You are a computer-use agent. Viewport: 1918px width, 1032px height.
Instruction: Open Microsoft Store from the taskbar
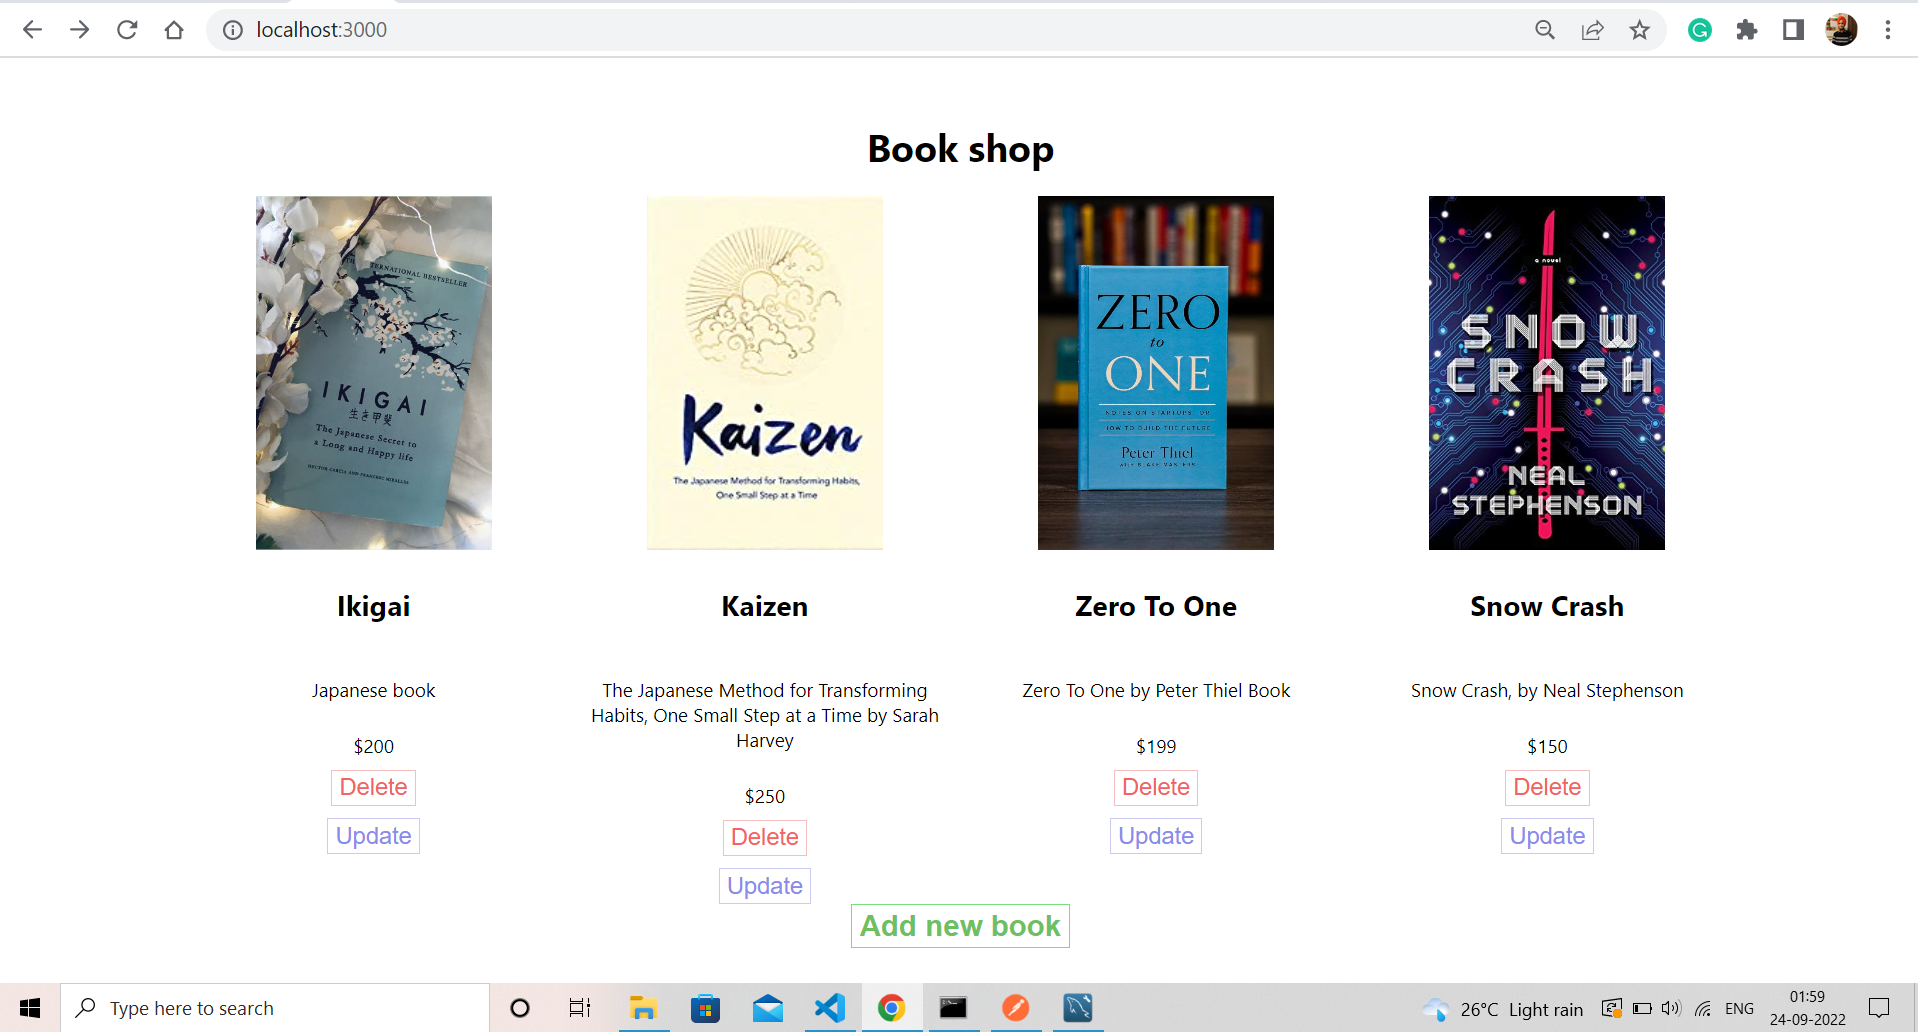click(x=705, y=1008)
